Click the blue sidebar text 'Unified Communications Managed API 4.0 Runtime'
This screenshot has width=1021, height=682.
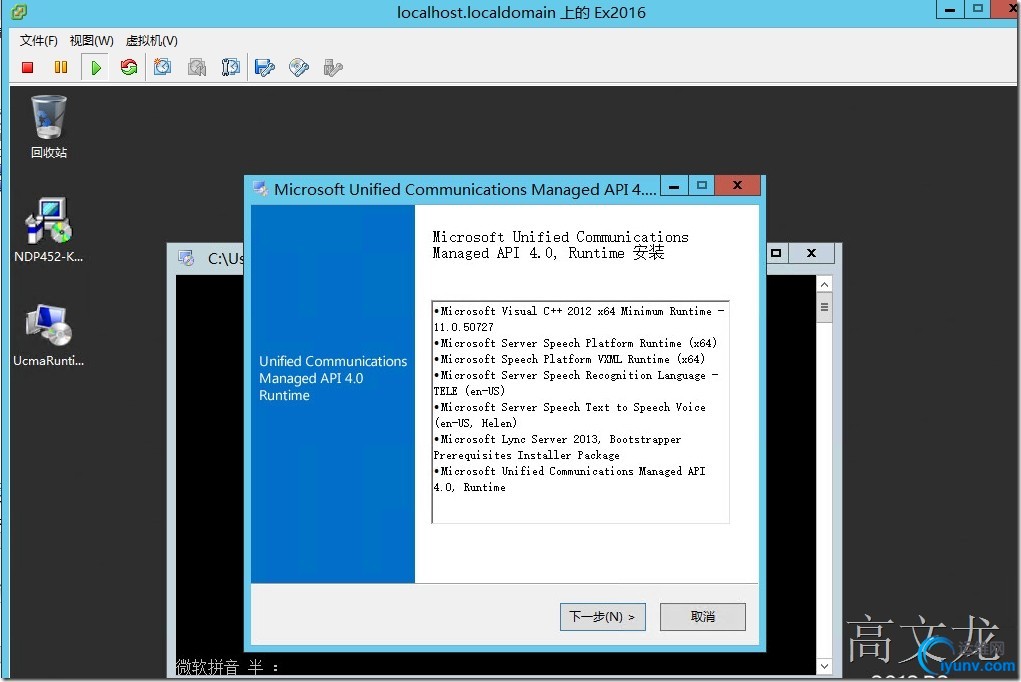pyautogui.click(x=333, y=378)
